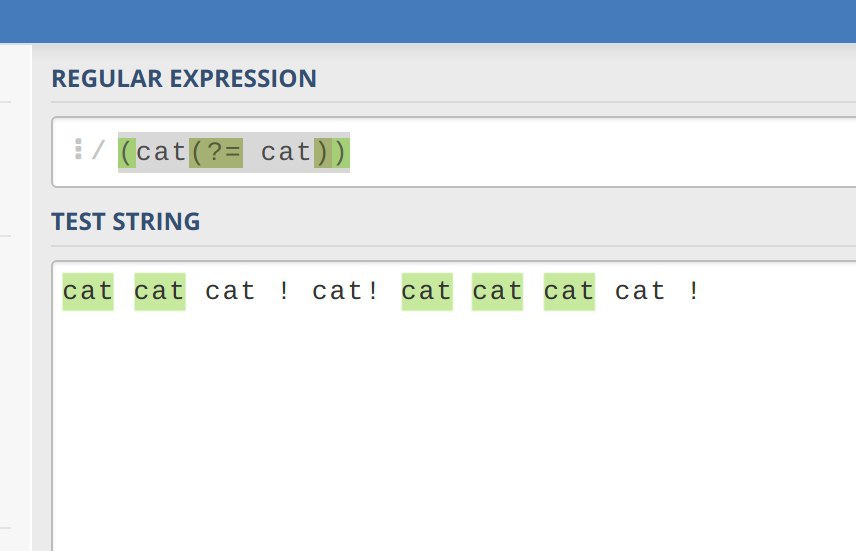The height and width of the screenshot is (551, 856).
Task: Click the fifth cat, highlighted after 'cat!'
Action: click(x=427, y=291)
